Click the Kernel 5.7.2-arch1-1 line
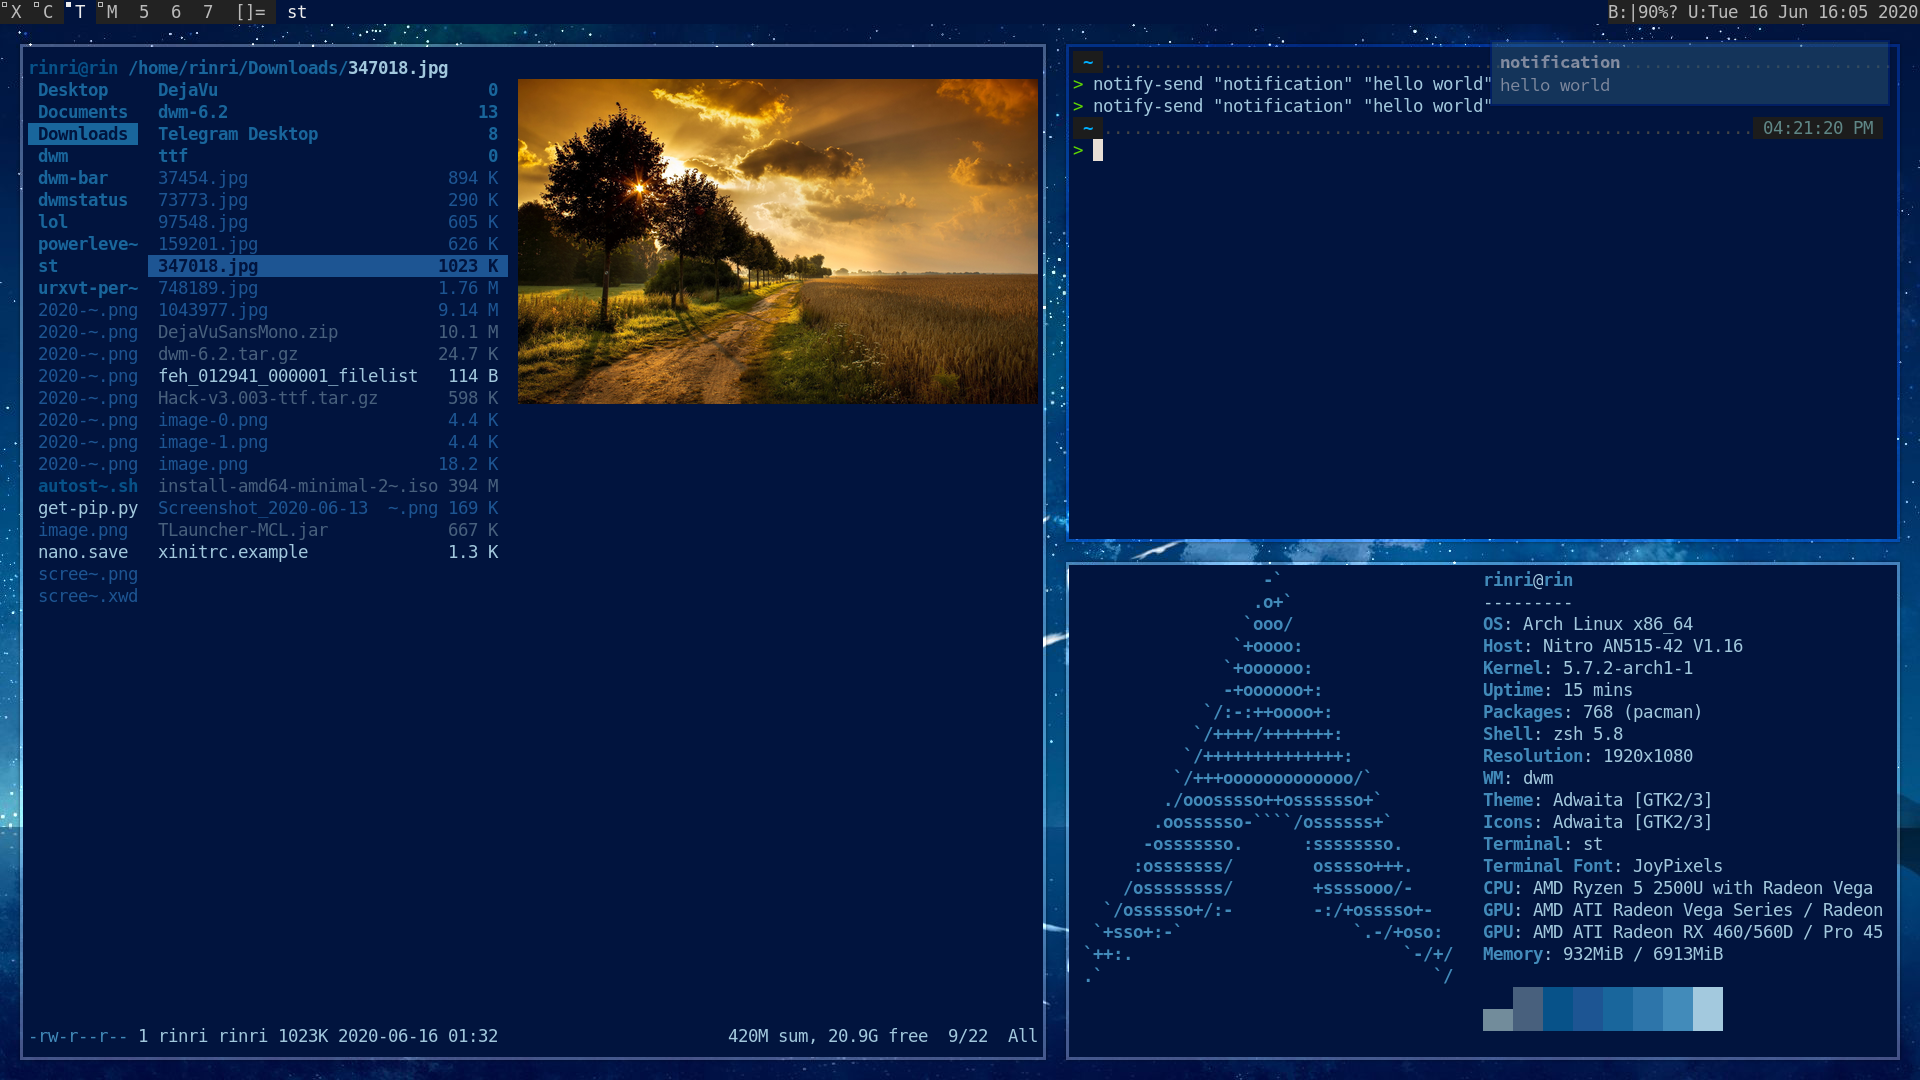Screen dimensions: 1920x1080 [1588, 668]
